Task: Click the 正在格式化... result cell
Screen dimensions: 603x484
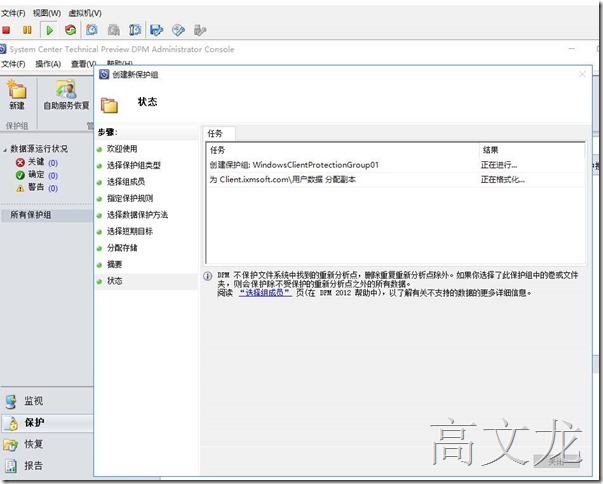Action: (503, 180)
